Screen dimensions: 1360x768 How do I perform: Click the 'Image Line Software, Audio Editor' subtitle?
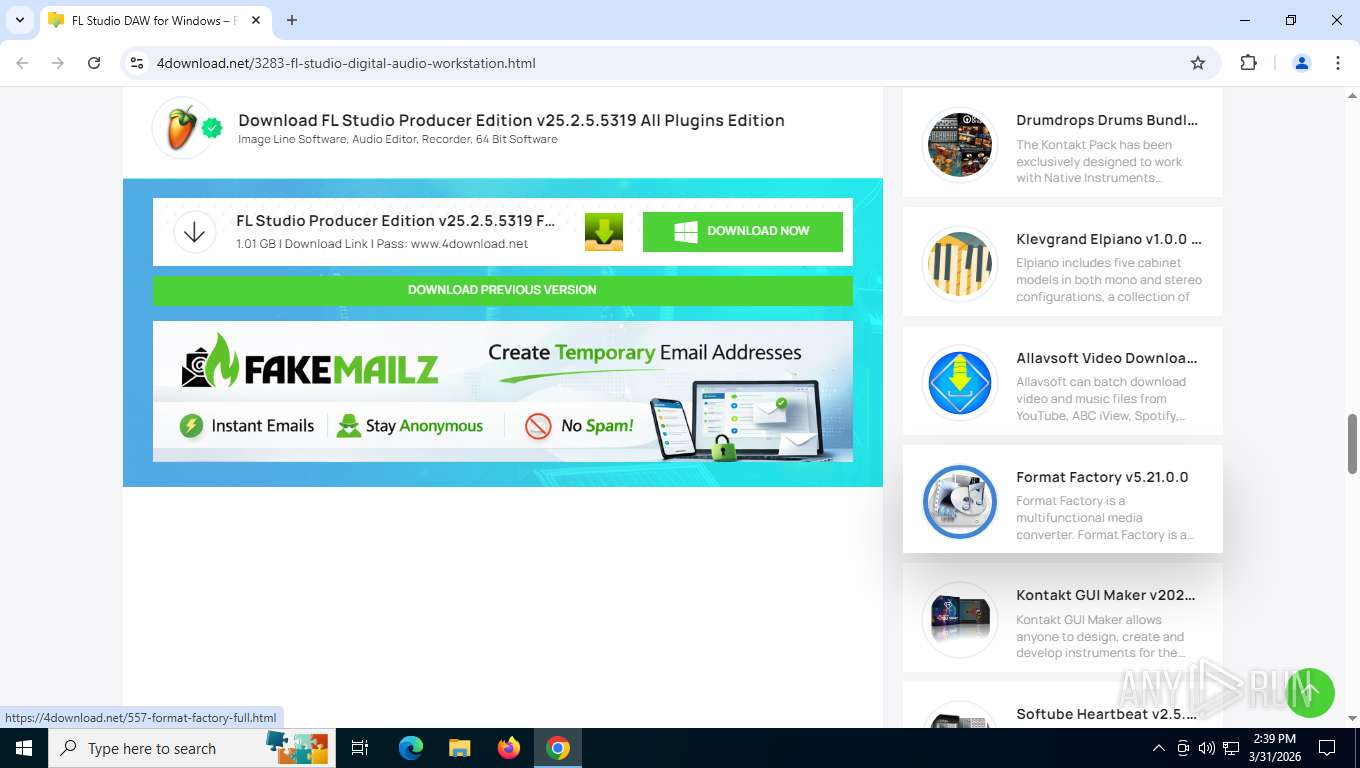point(398,139)
